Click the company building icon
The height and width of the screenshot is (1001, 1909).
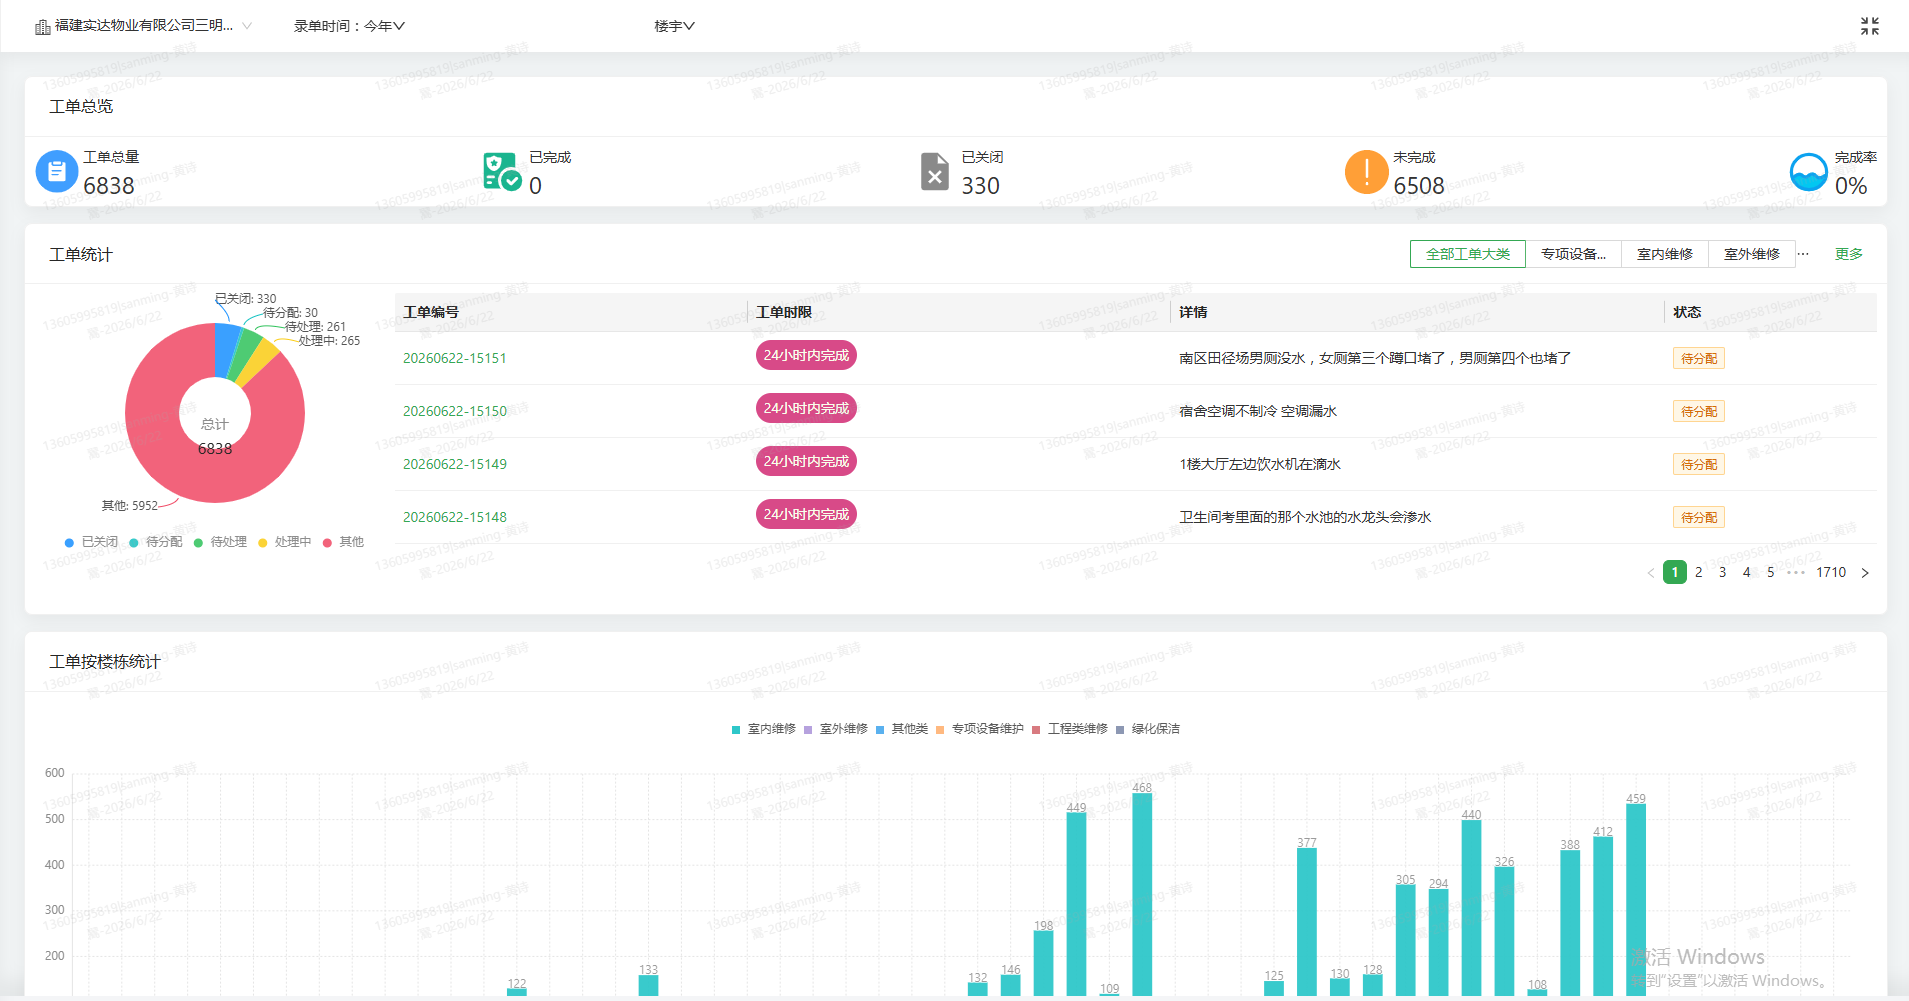pyautogui.click(x=43, y=27)
